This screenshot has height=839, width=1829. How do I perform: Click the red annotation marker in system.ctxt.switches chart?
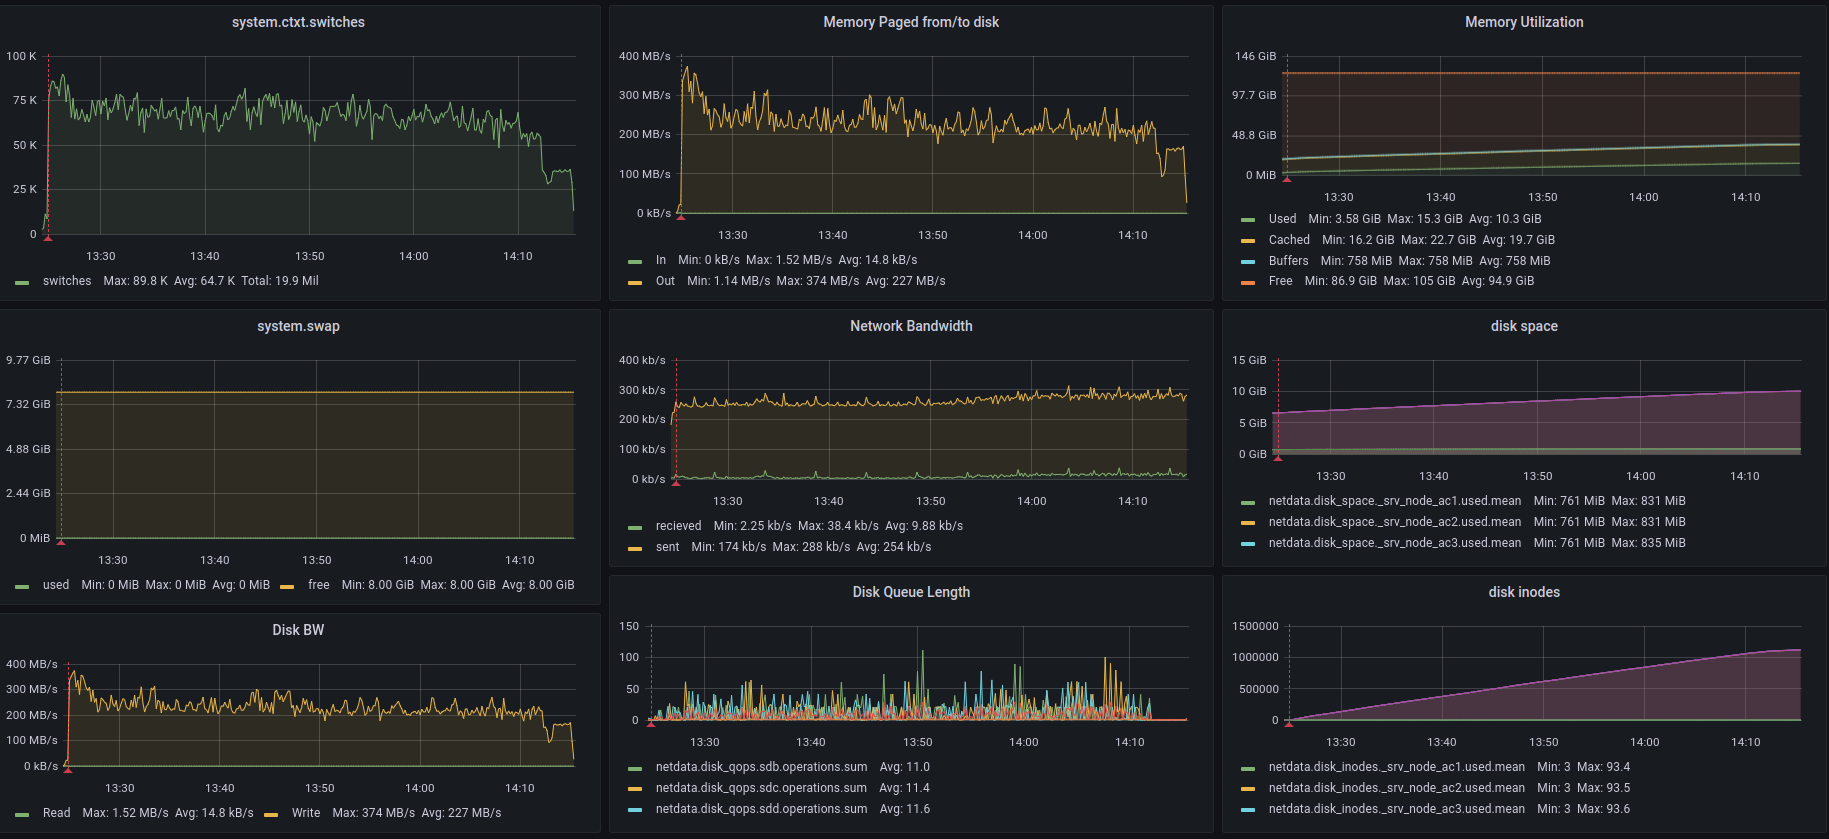[48, 238]
